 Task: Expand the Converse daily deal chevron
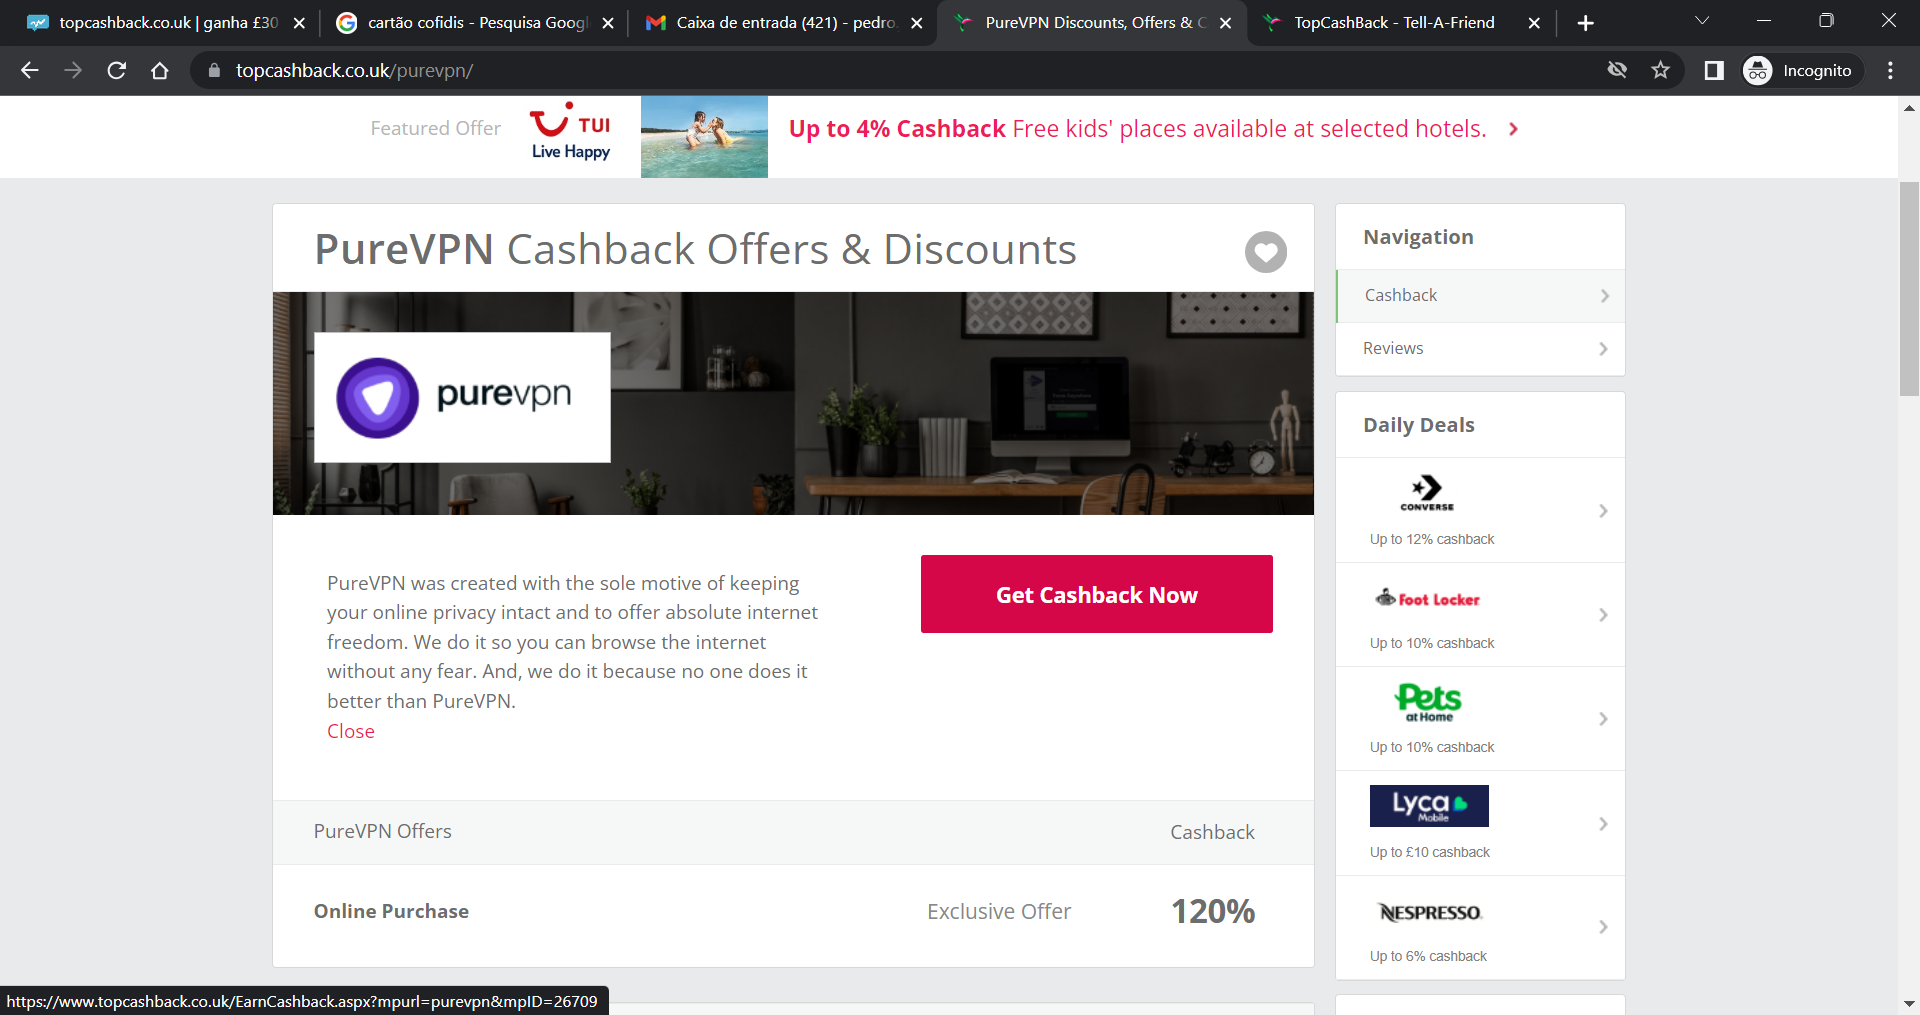[x=1603, y=510]
